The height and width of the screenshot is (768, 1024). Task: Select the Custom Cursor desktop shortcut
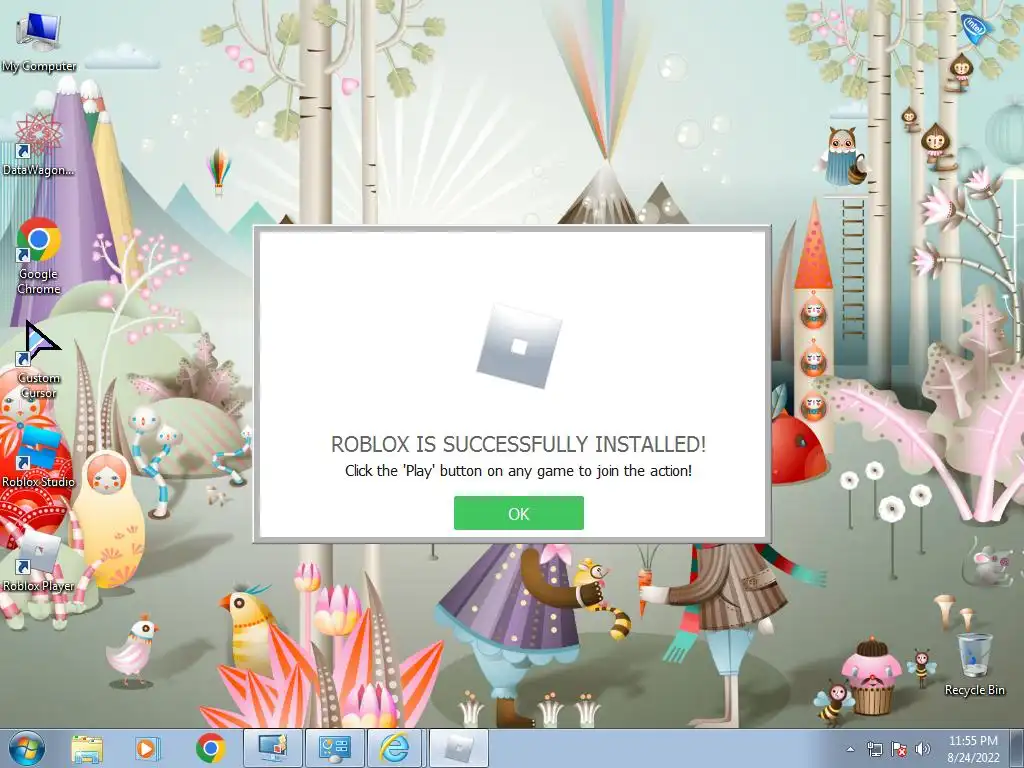(x=39, y=360)
